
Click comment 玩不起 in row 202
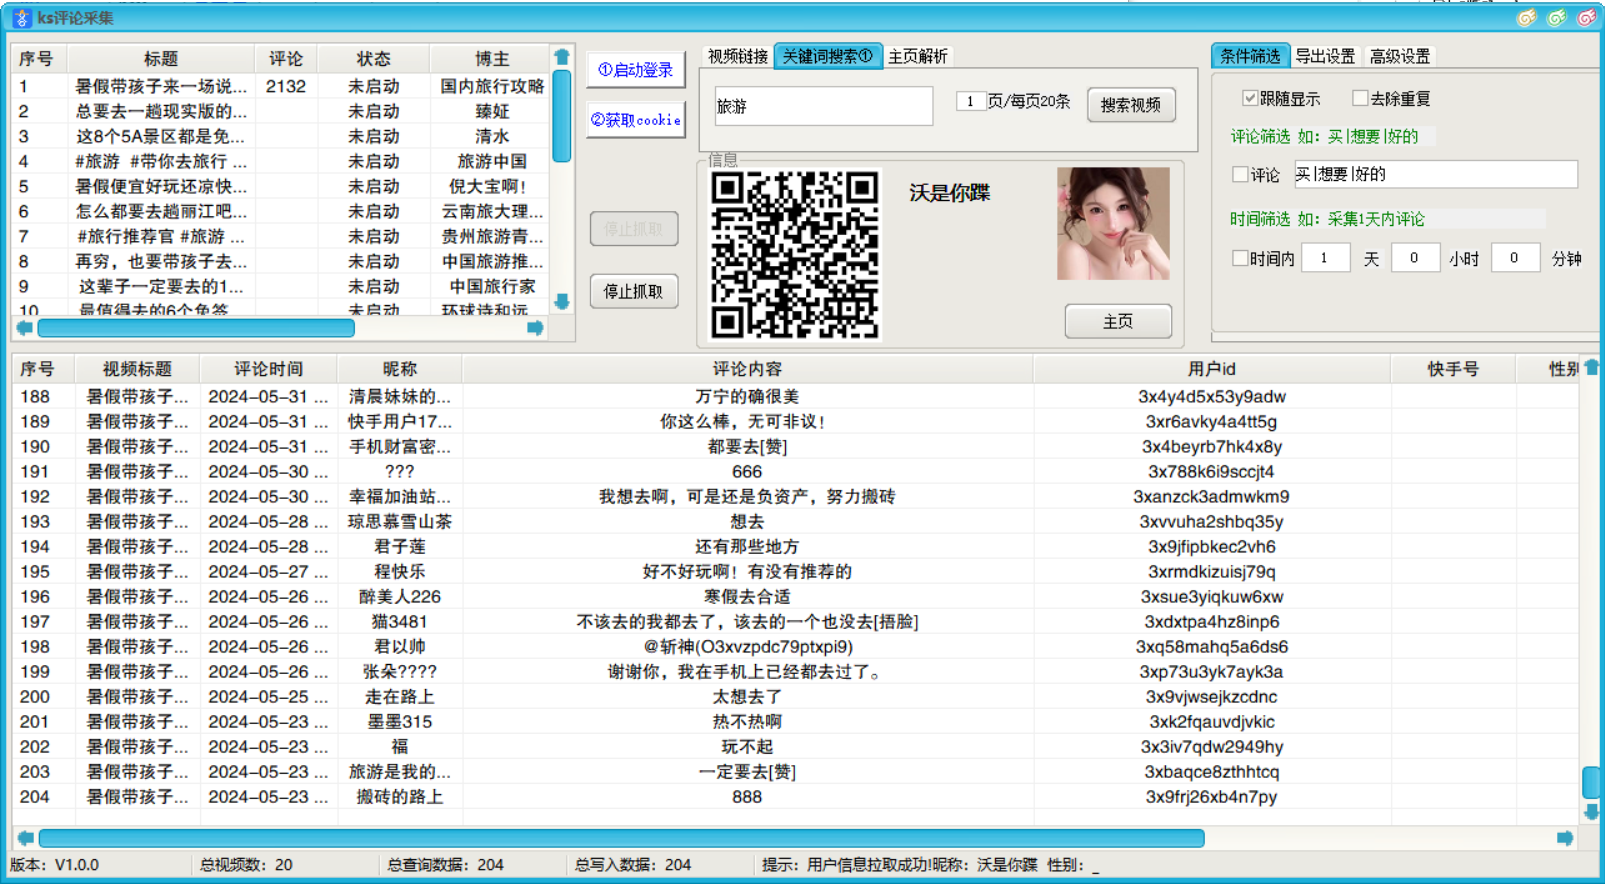(x=747, y=747)
